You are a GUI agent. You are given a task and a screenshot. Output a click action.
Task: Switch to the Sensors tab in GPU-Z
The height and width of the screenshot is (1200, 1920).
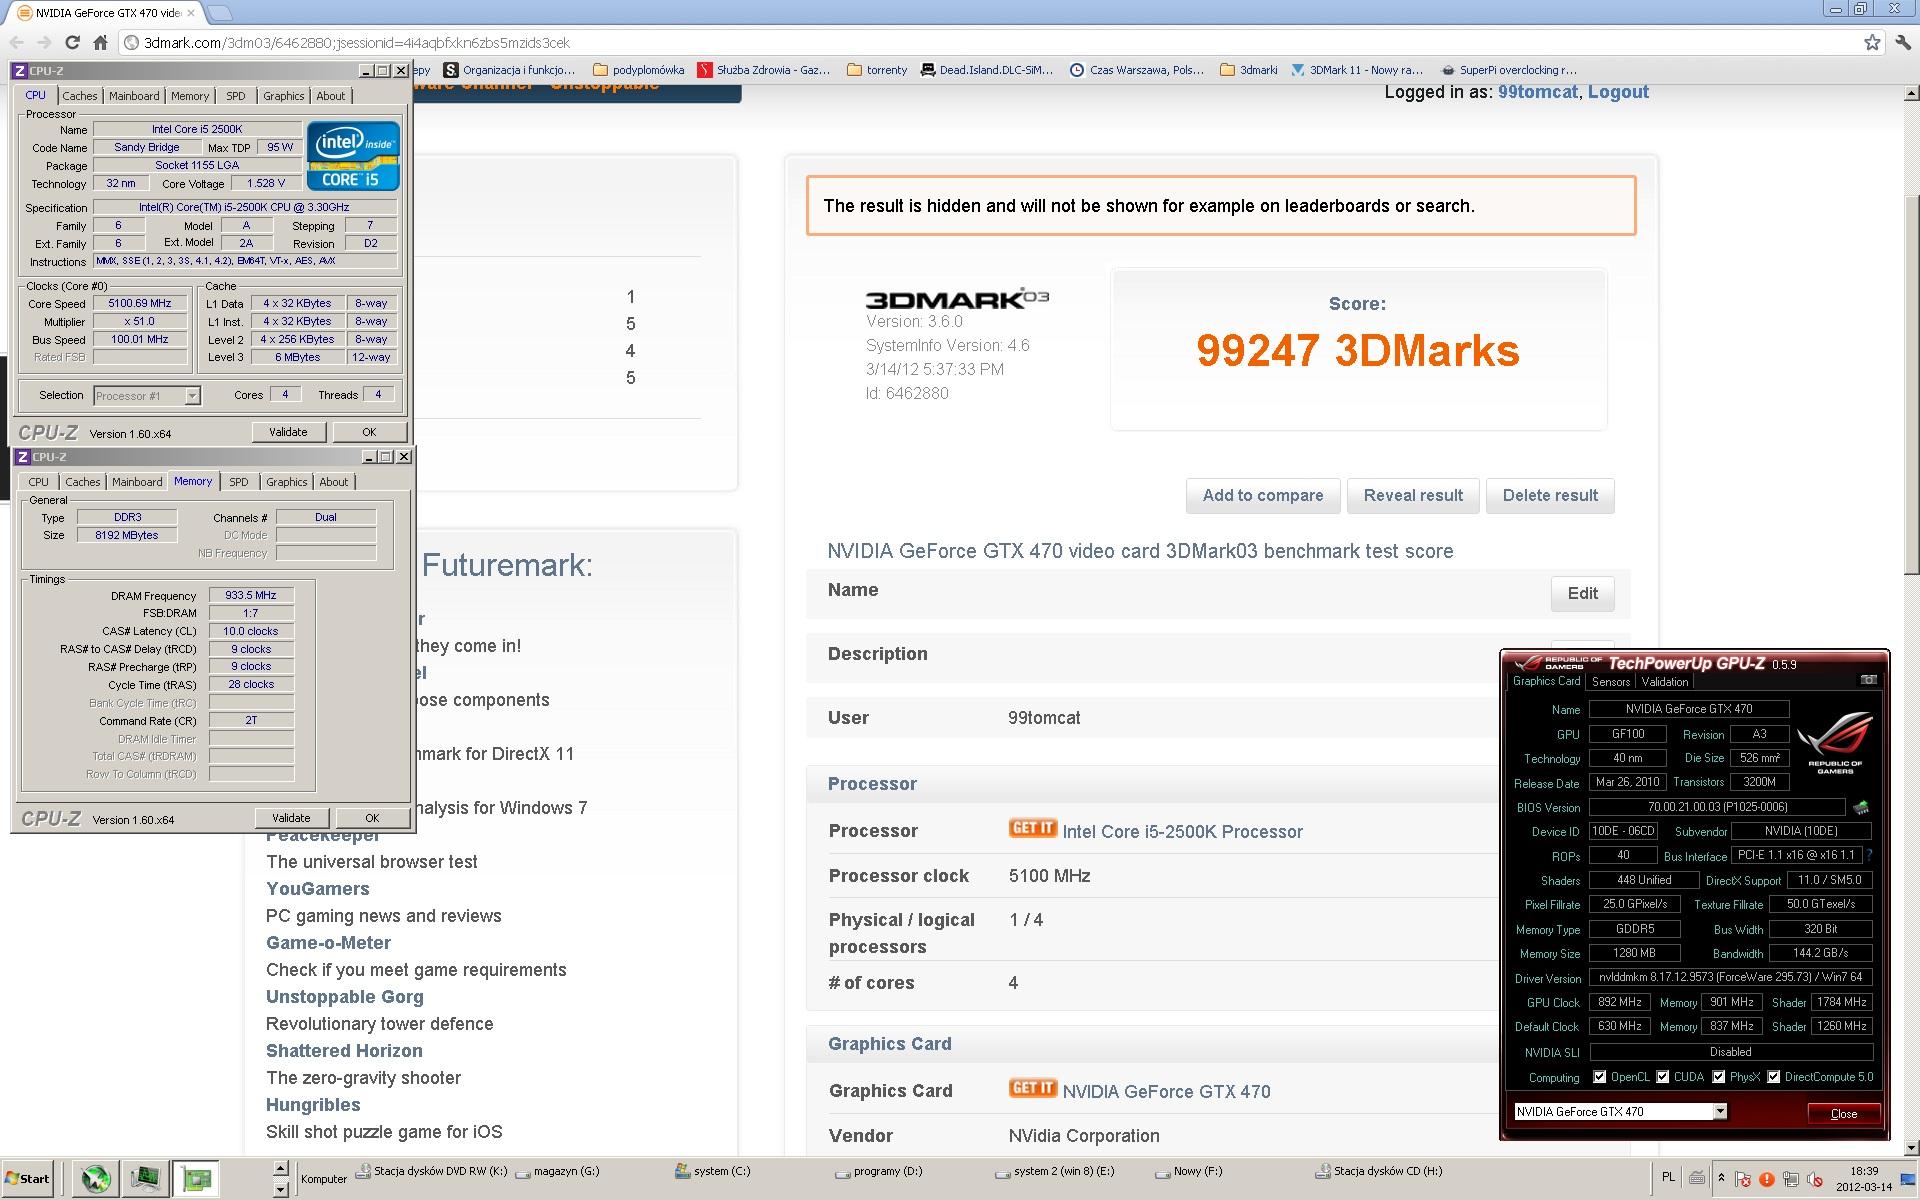point(1611,682)
